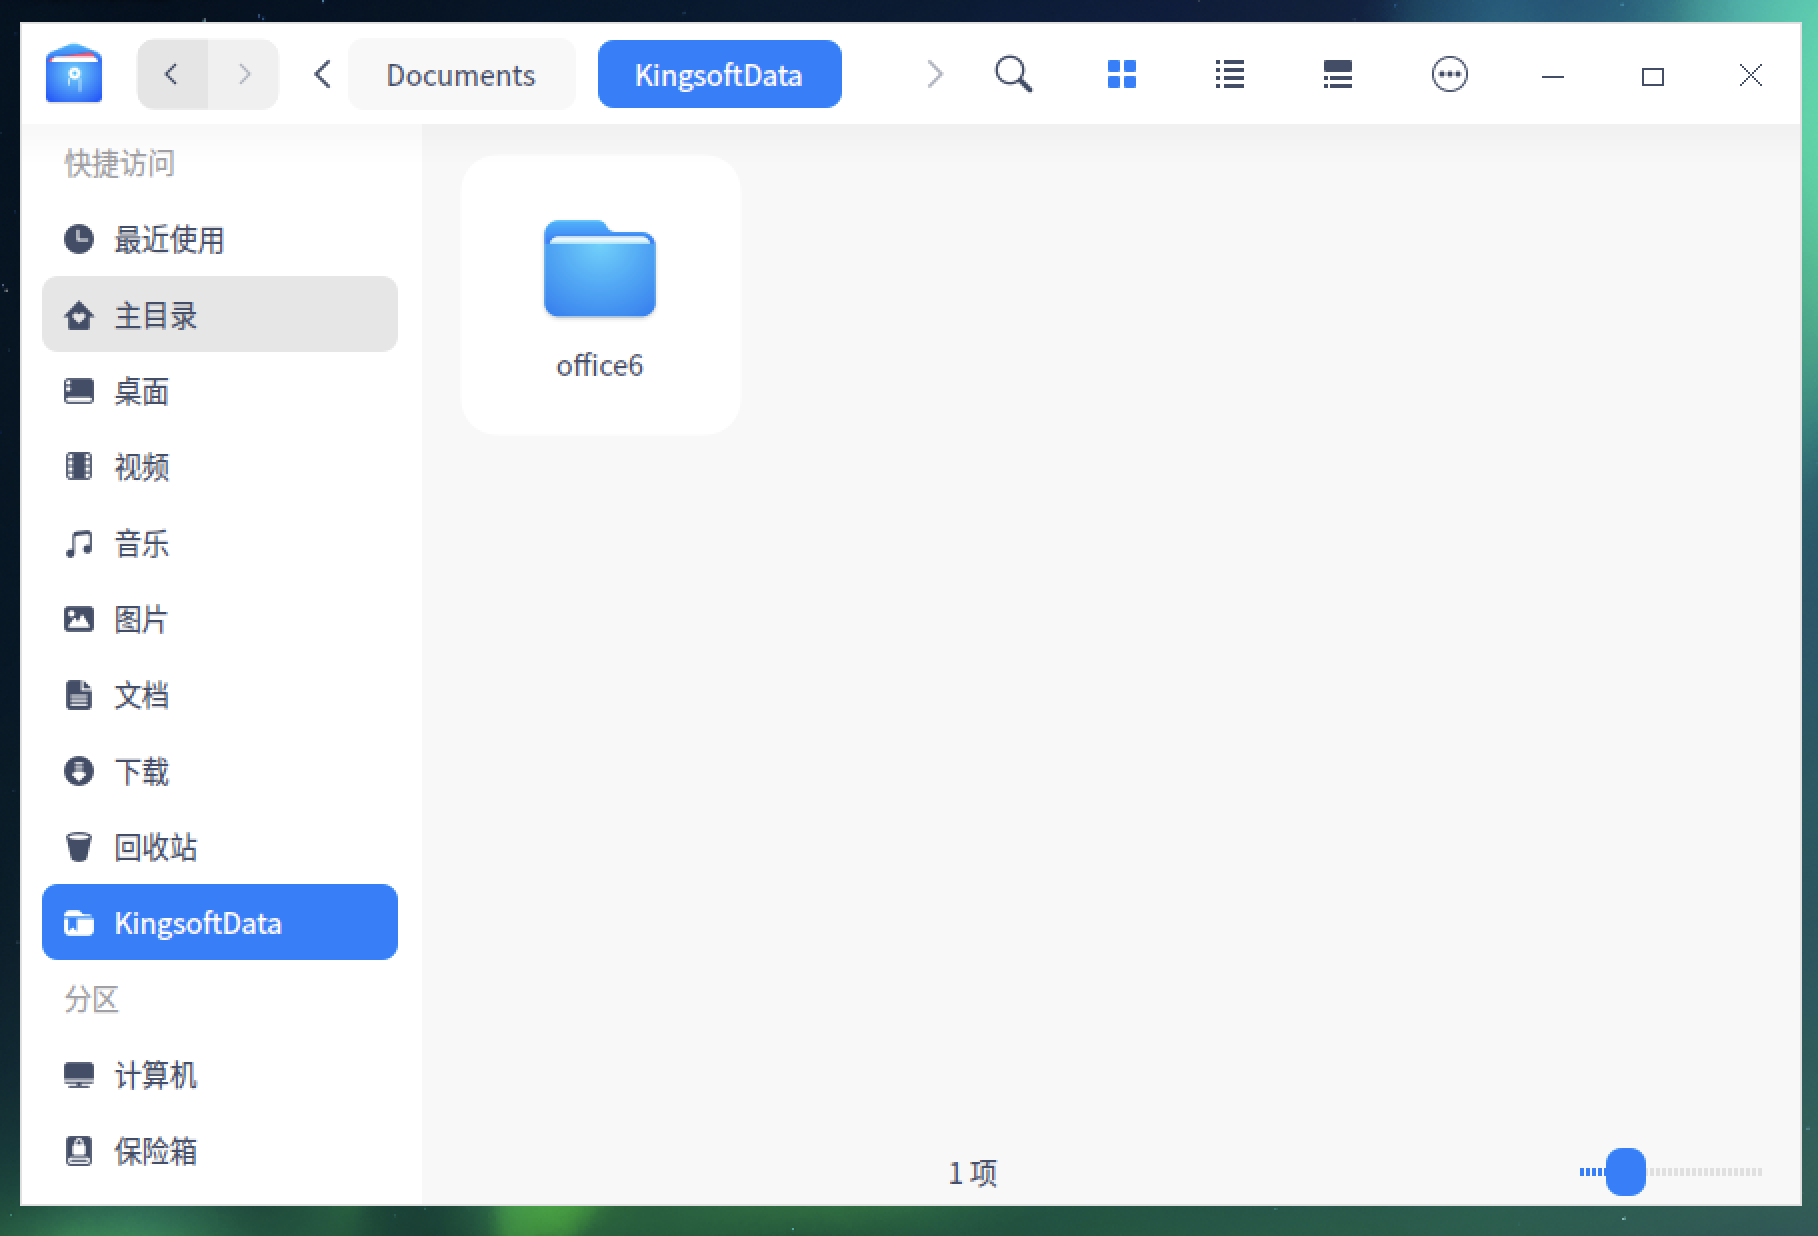Close the file manager window
This screenshot has height=1236, width=1818.
(1751, 75)
